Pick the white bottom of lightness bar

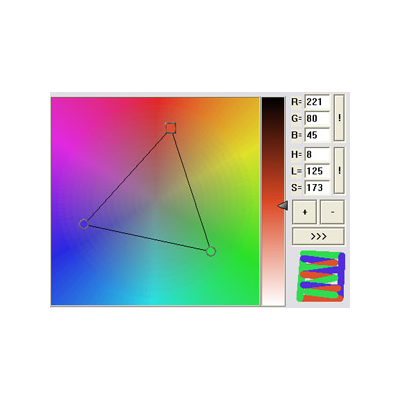[273, 299]
